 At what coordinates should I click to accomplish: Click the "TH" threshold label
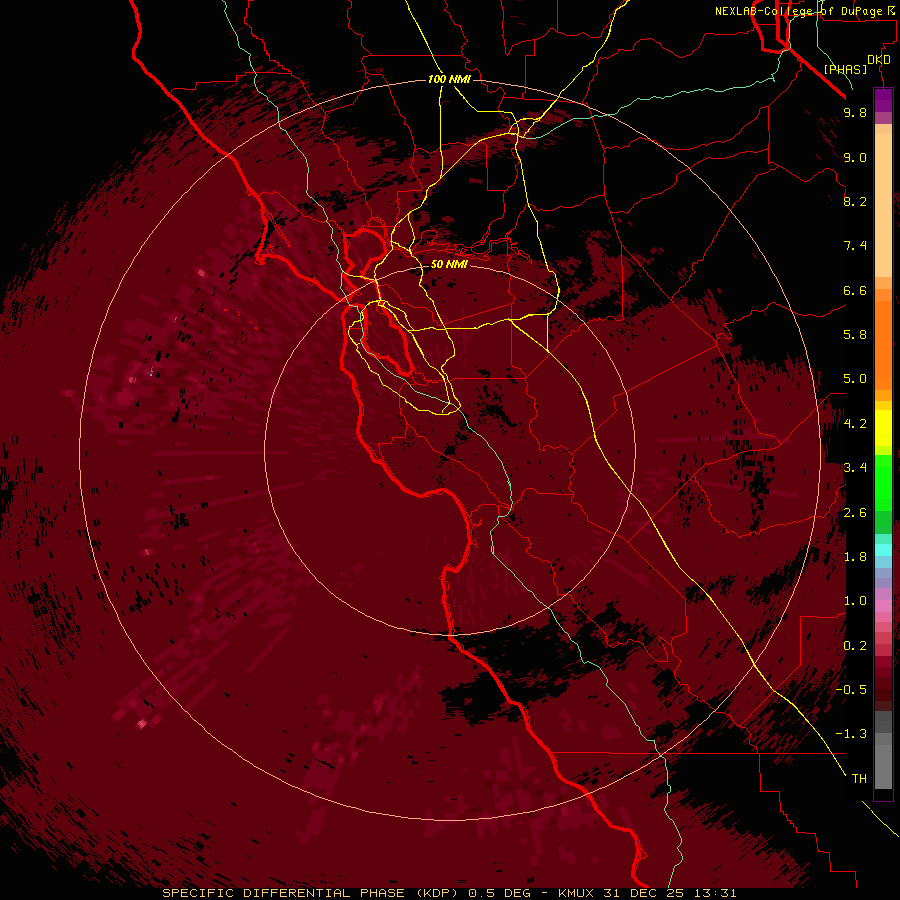tap(859, 779)
